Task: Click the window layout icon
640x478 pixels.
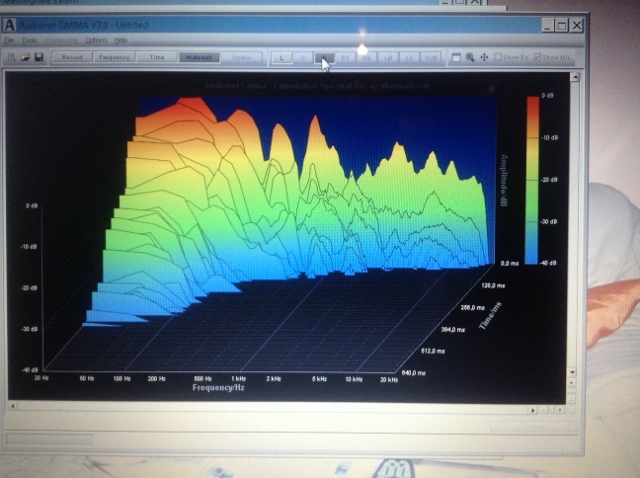Action: (456, 58)
